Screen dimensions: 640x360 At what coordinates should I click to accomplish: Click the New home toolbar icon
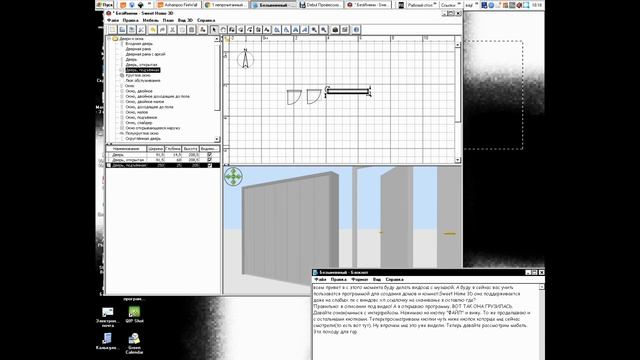tap(112, 30)
